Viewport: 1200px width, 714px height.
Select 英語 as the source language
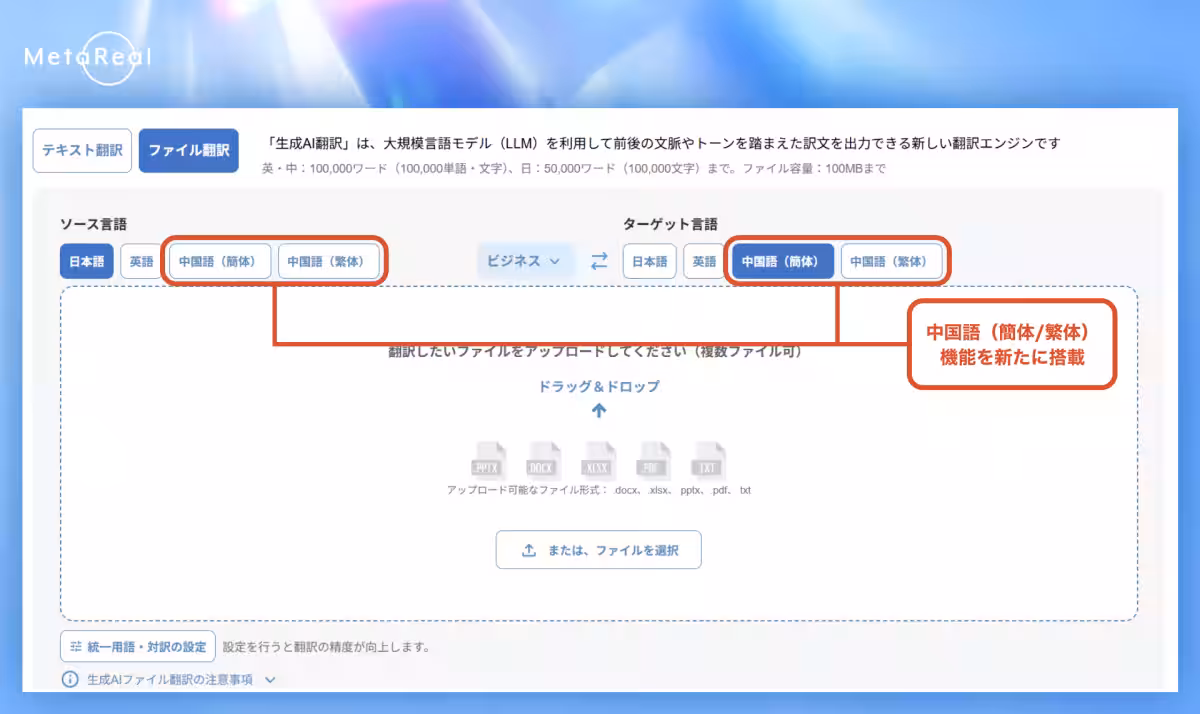coord(141,261)
